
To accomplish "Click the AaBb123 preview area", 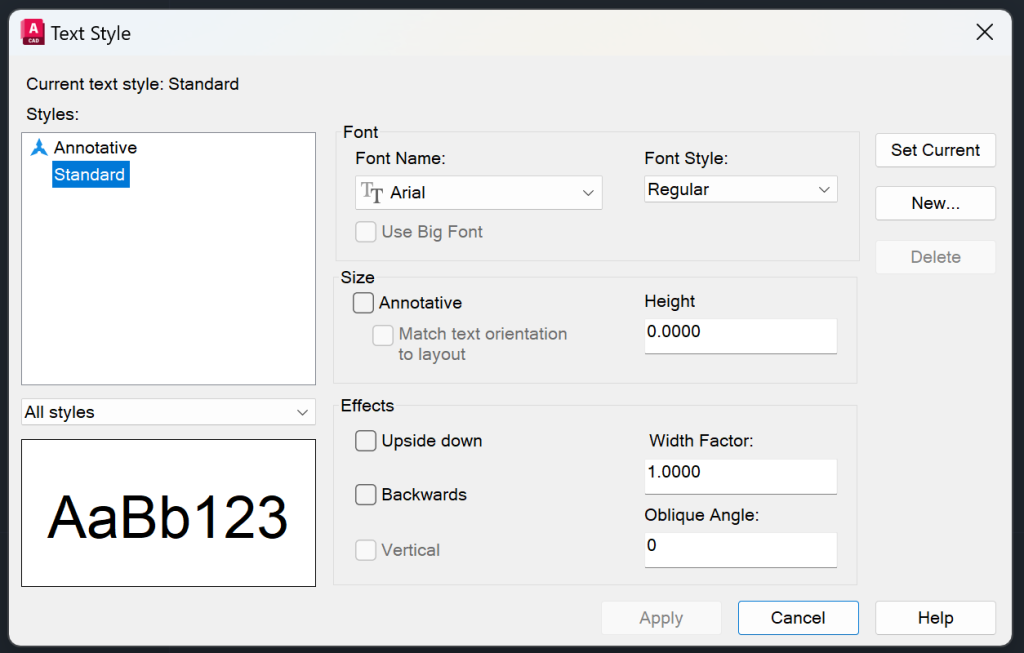I will [x=167, y=513].
